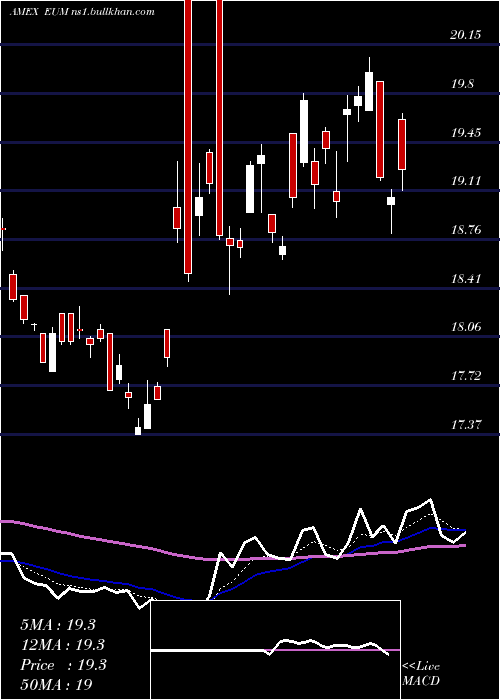Screen dimensions: 500x700
Task: Click the 18.76 price axis label
Action: click(466, 230)
